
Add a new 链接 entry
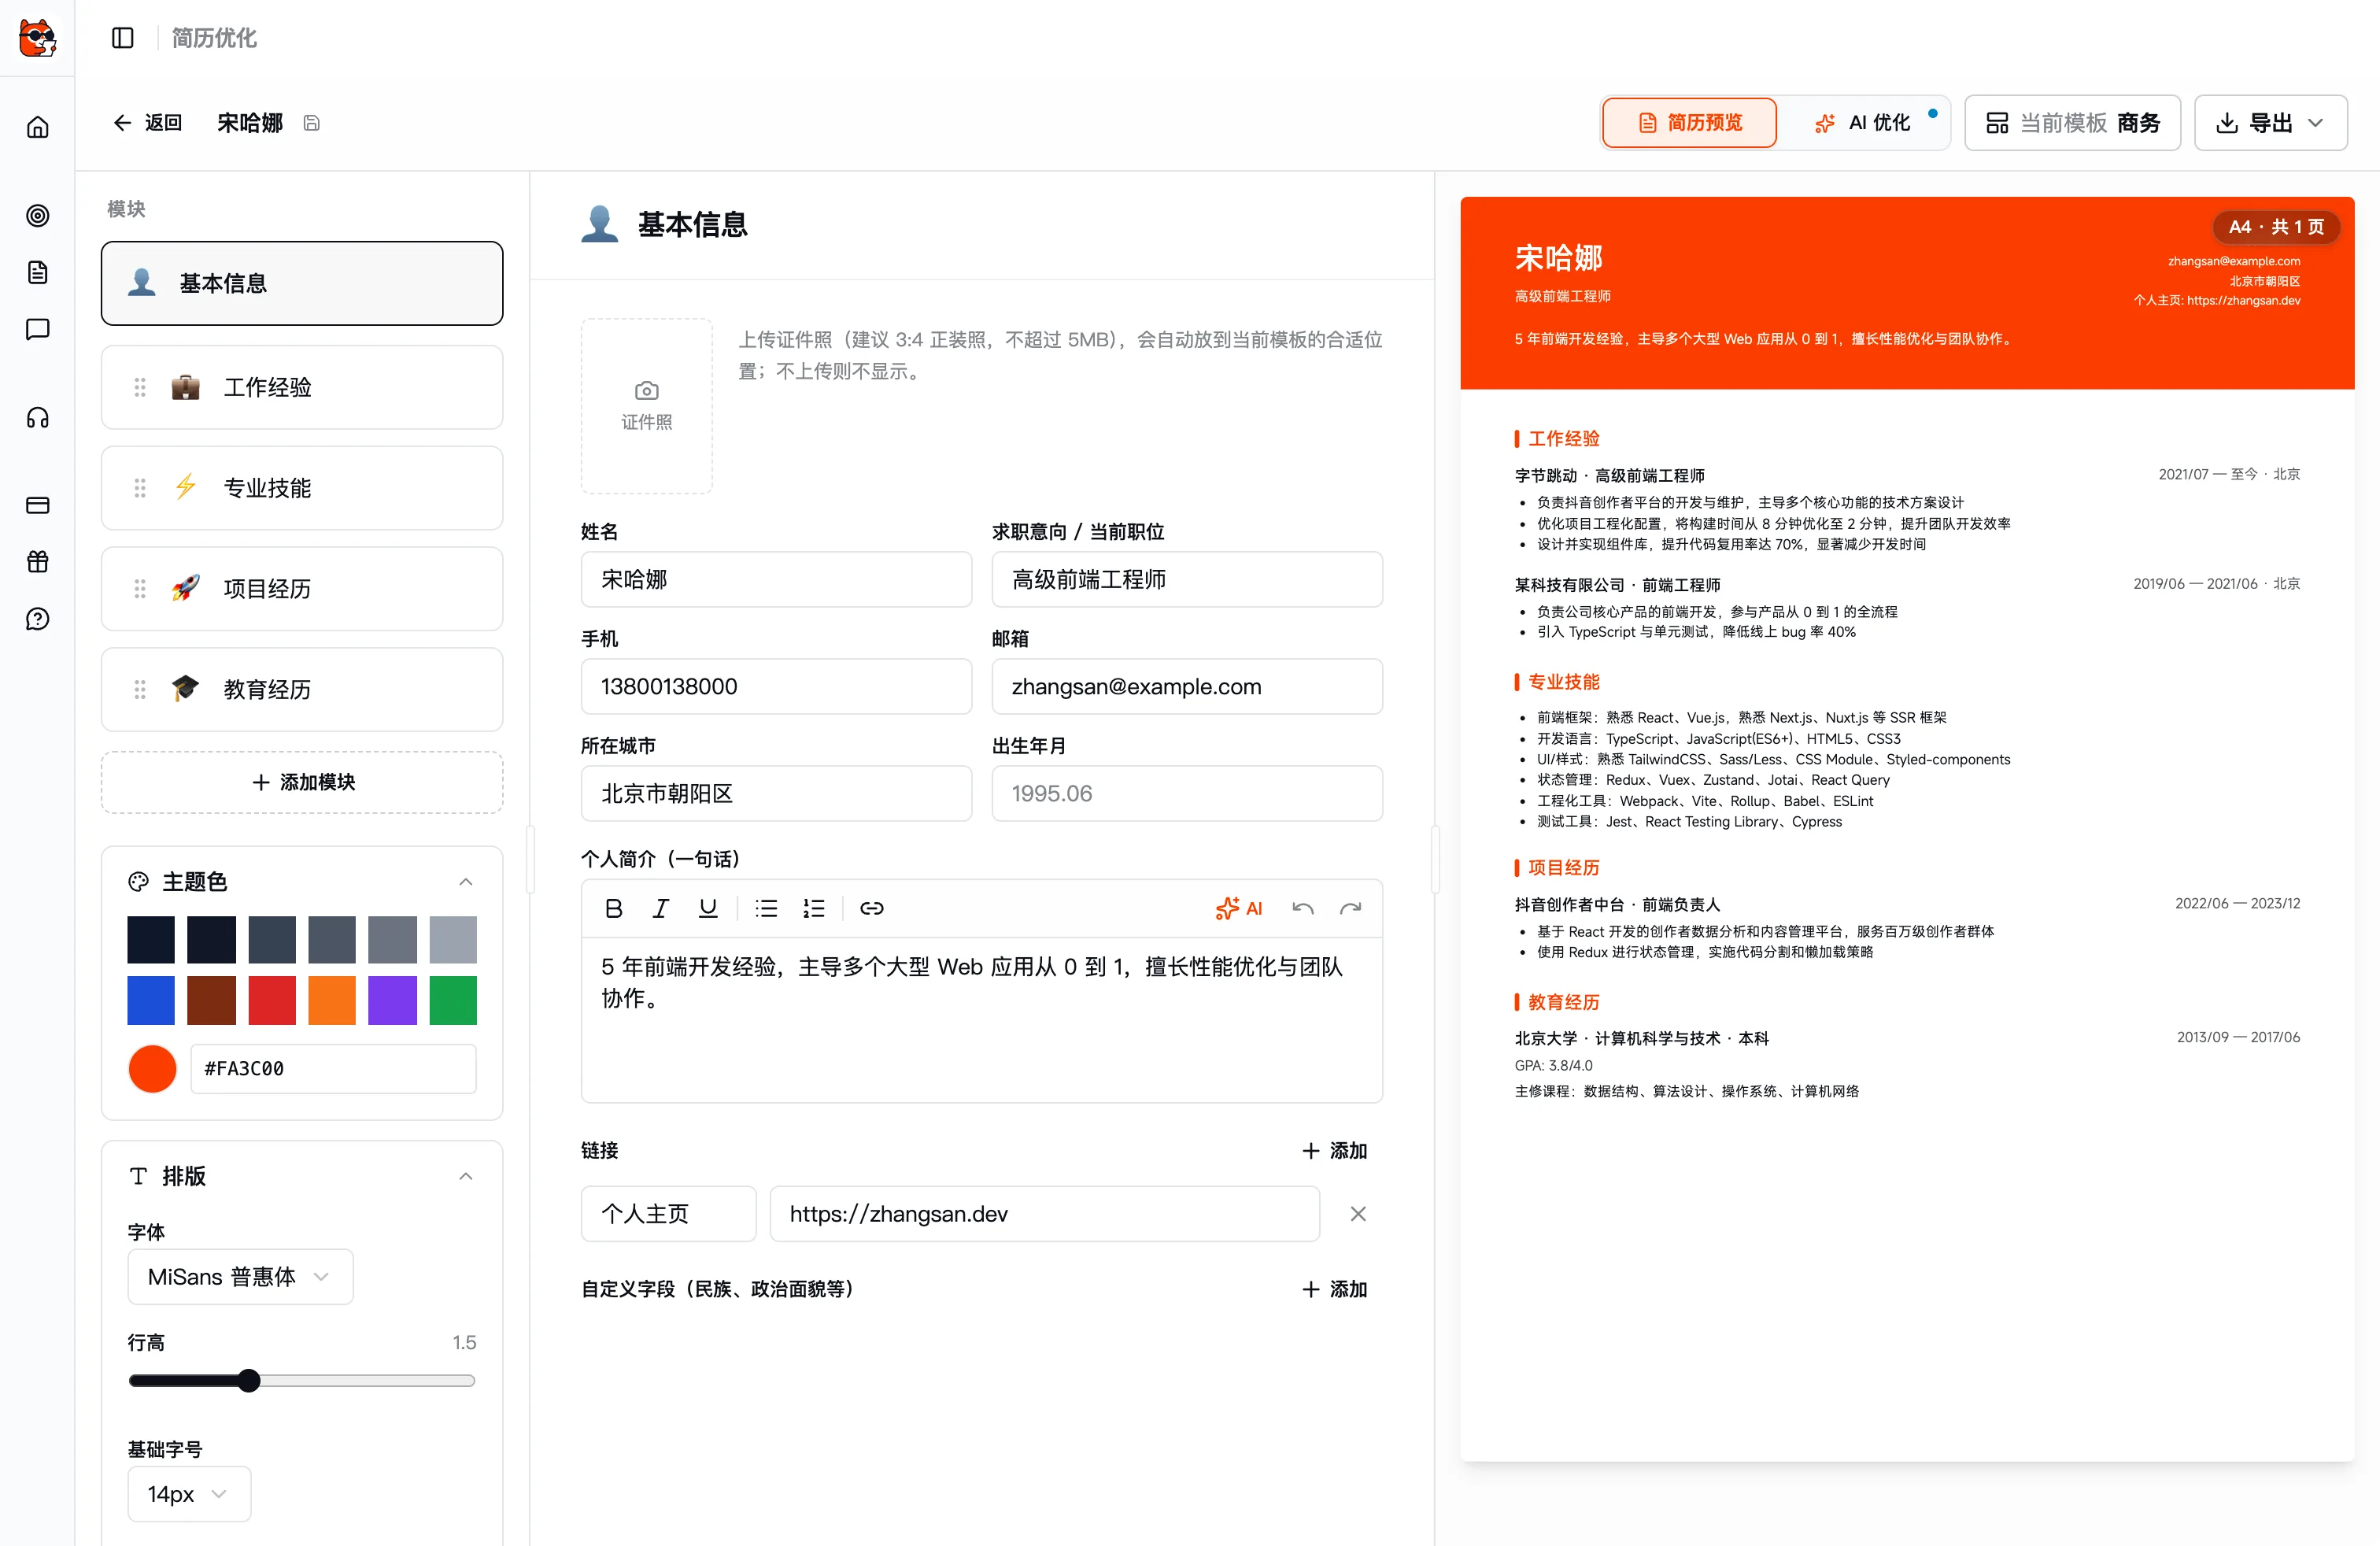pyautogui.click(x=1335, y=1151)
